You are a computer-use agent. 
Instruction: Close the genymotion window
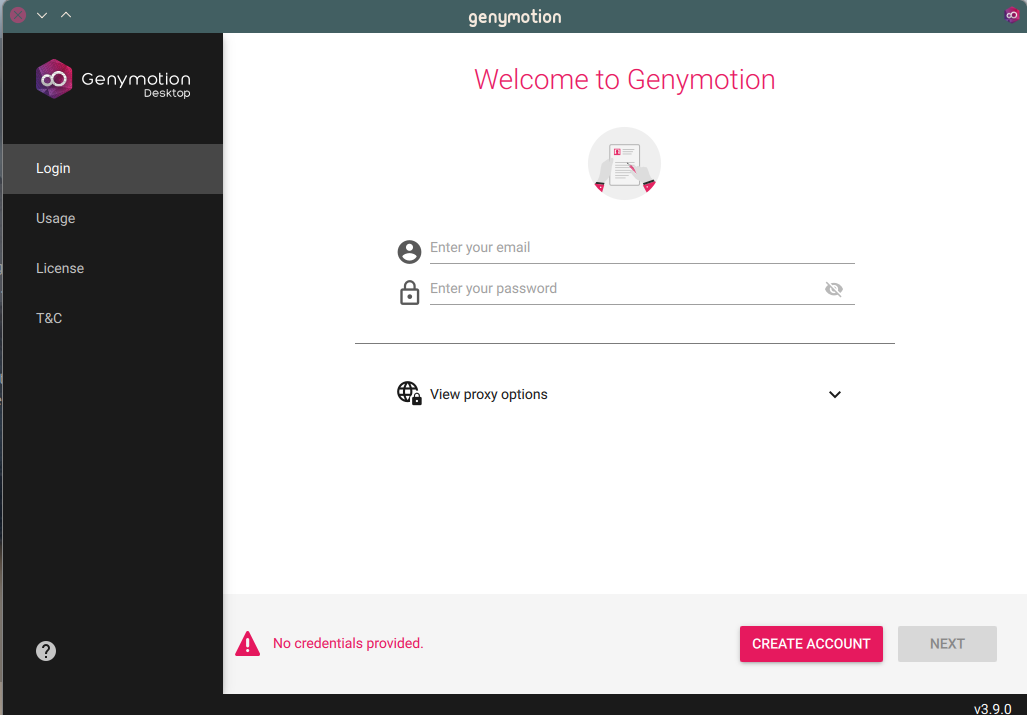(18, 14)
